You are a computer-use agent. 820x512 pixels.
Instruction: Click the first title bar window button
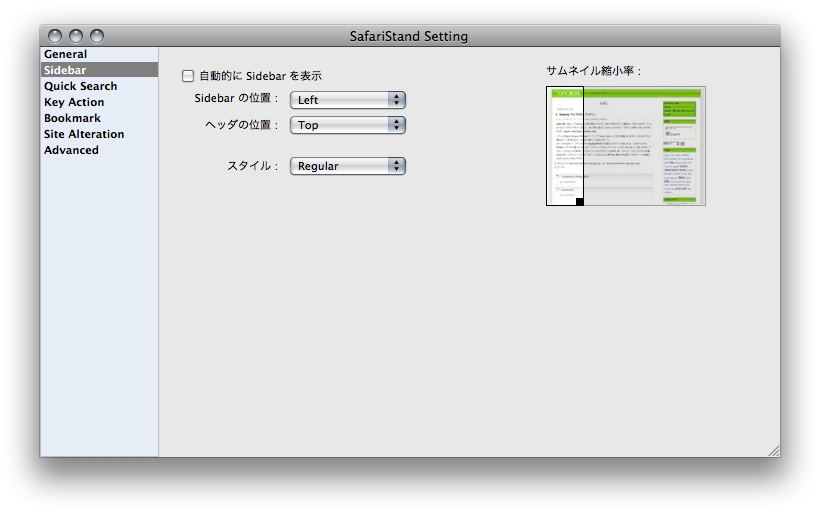(x=55, y=36)
